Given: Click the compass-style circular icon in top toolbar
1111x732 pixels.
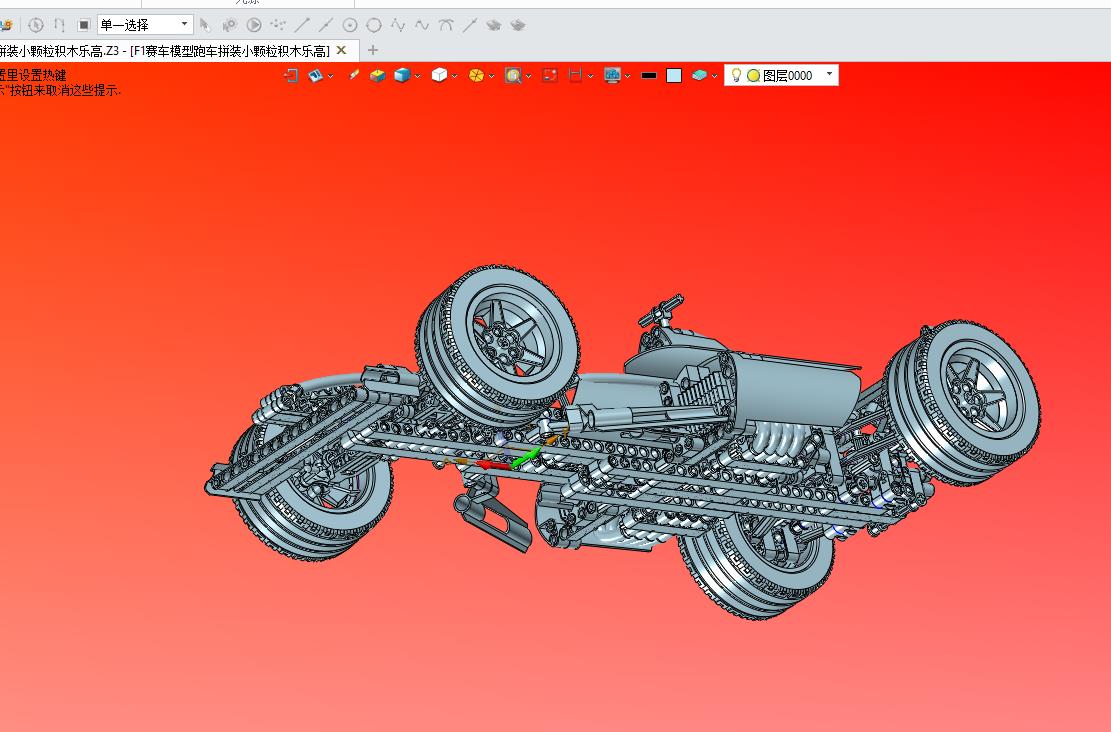Looking at the screenshot, I should (35, 26).
